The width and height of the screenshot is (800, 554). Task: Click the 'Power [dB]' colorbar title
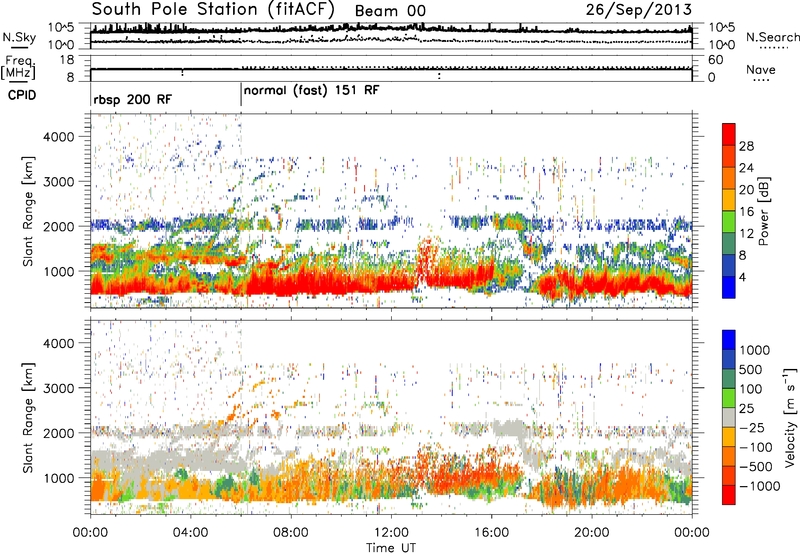[763, 211]
